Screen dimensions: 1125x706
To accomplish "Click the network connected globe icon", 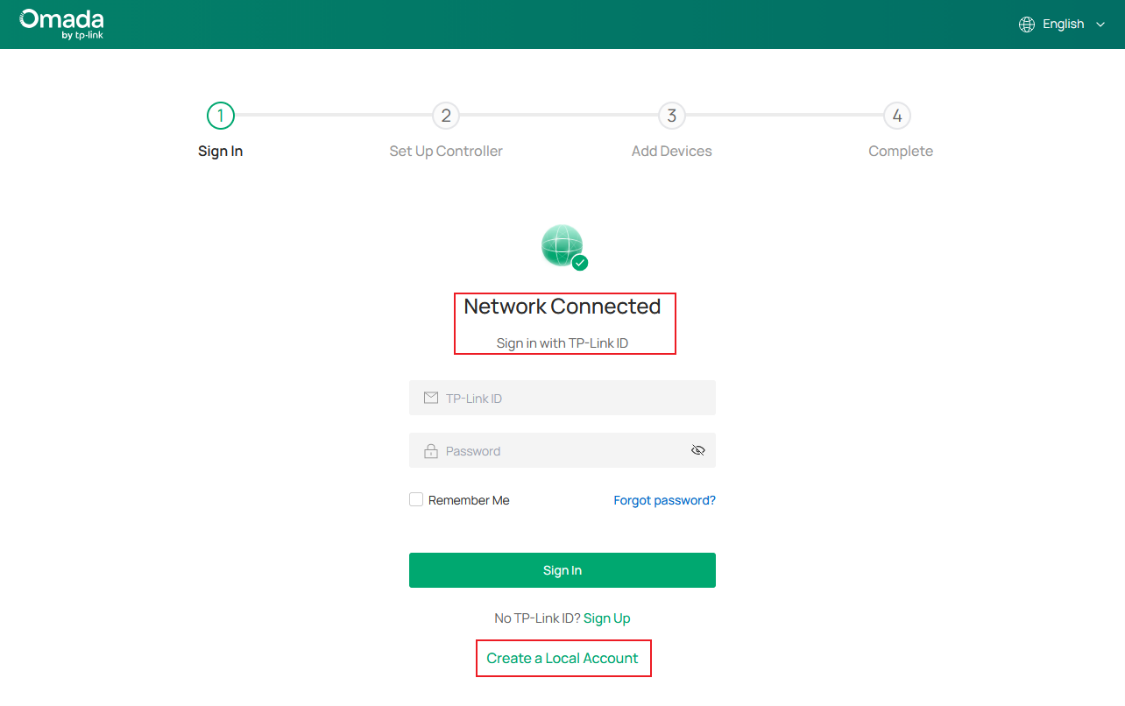I will (564, 248).
